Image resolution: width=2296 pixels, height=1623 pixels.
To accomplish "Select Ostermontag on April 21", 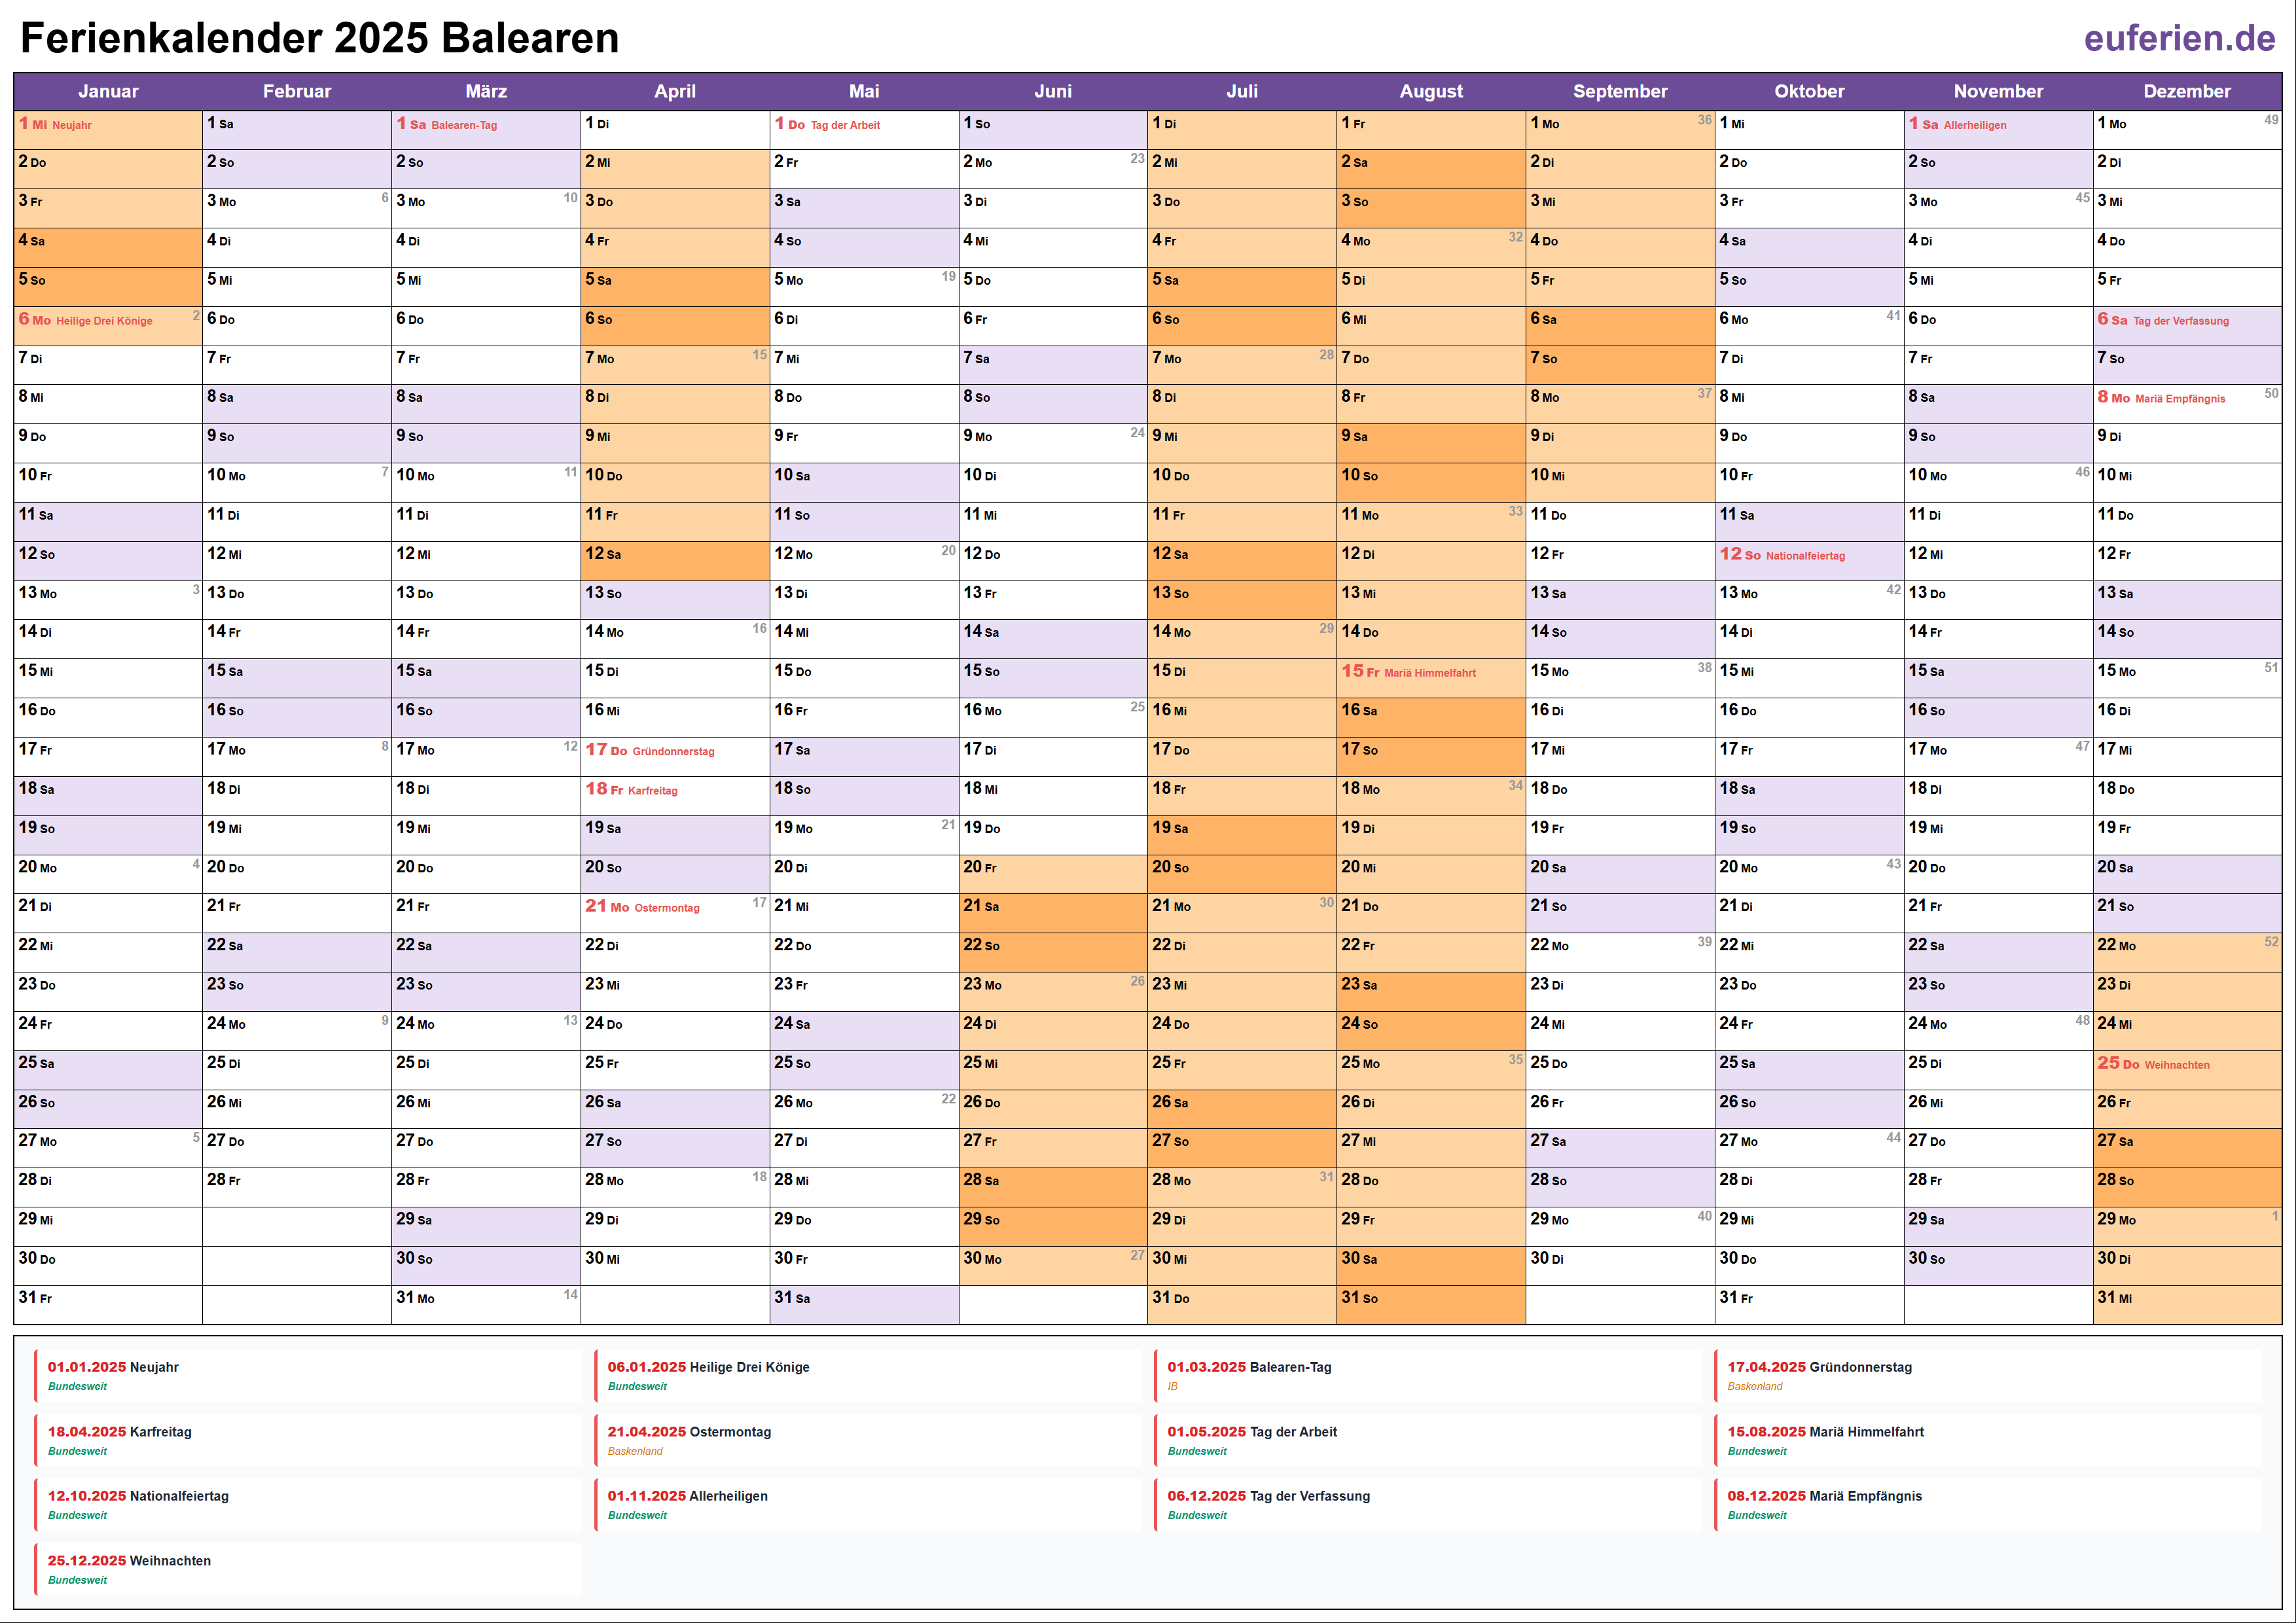I will click(x=666, y=908).
